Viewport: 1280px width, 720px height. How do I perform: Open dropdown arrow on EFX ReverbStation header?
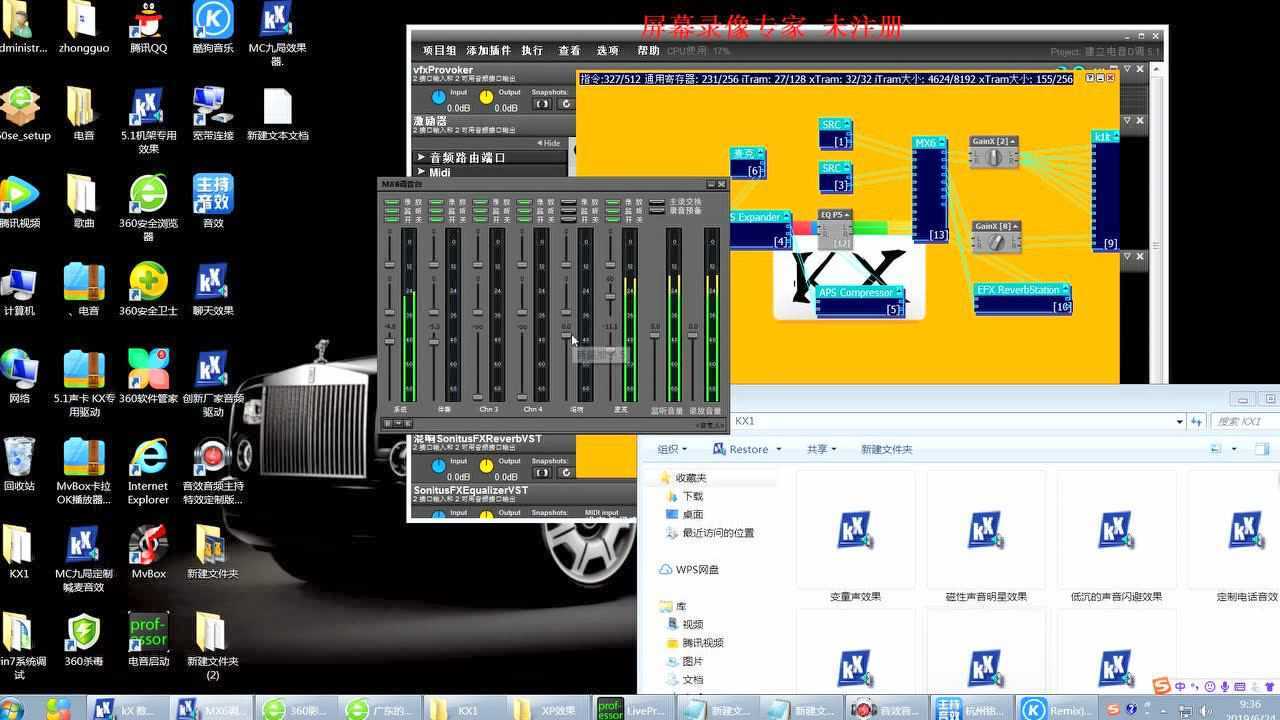click(1066, 290)
